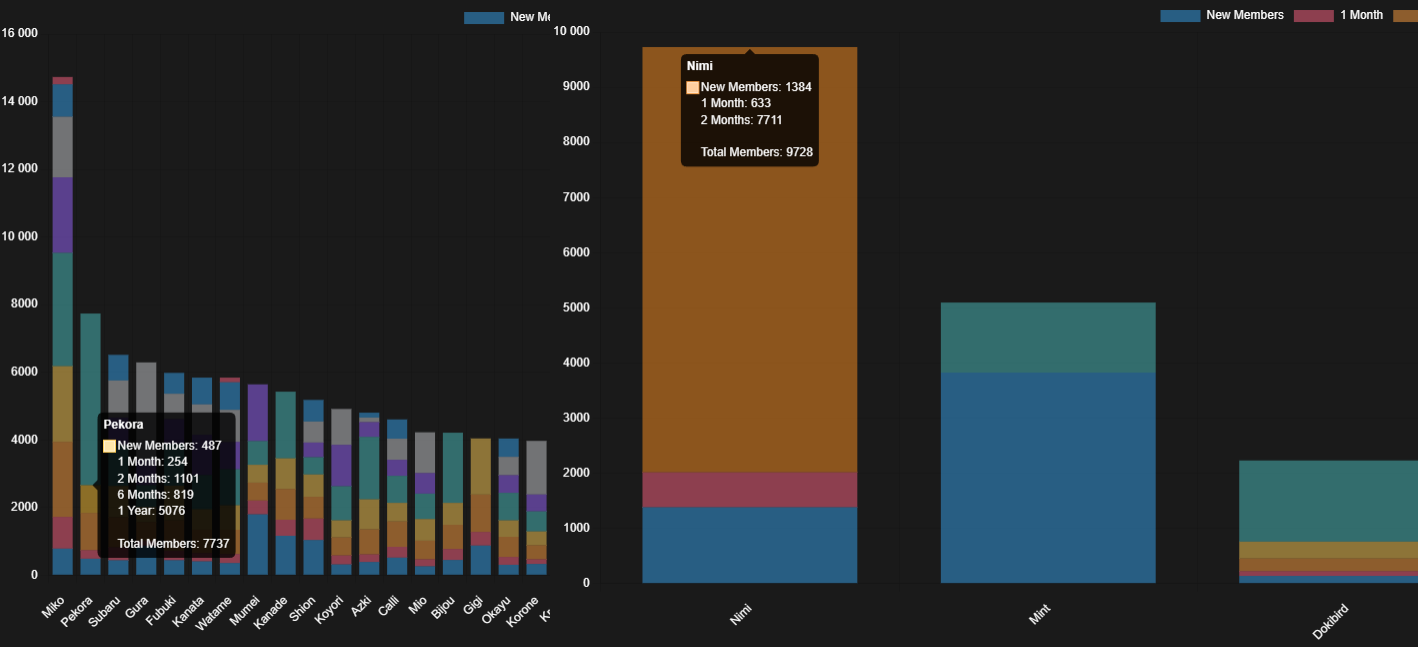Click the teal segment of Miko's bar
This screenshot has width=1418, height=647.
[62, 310]
